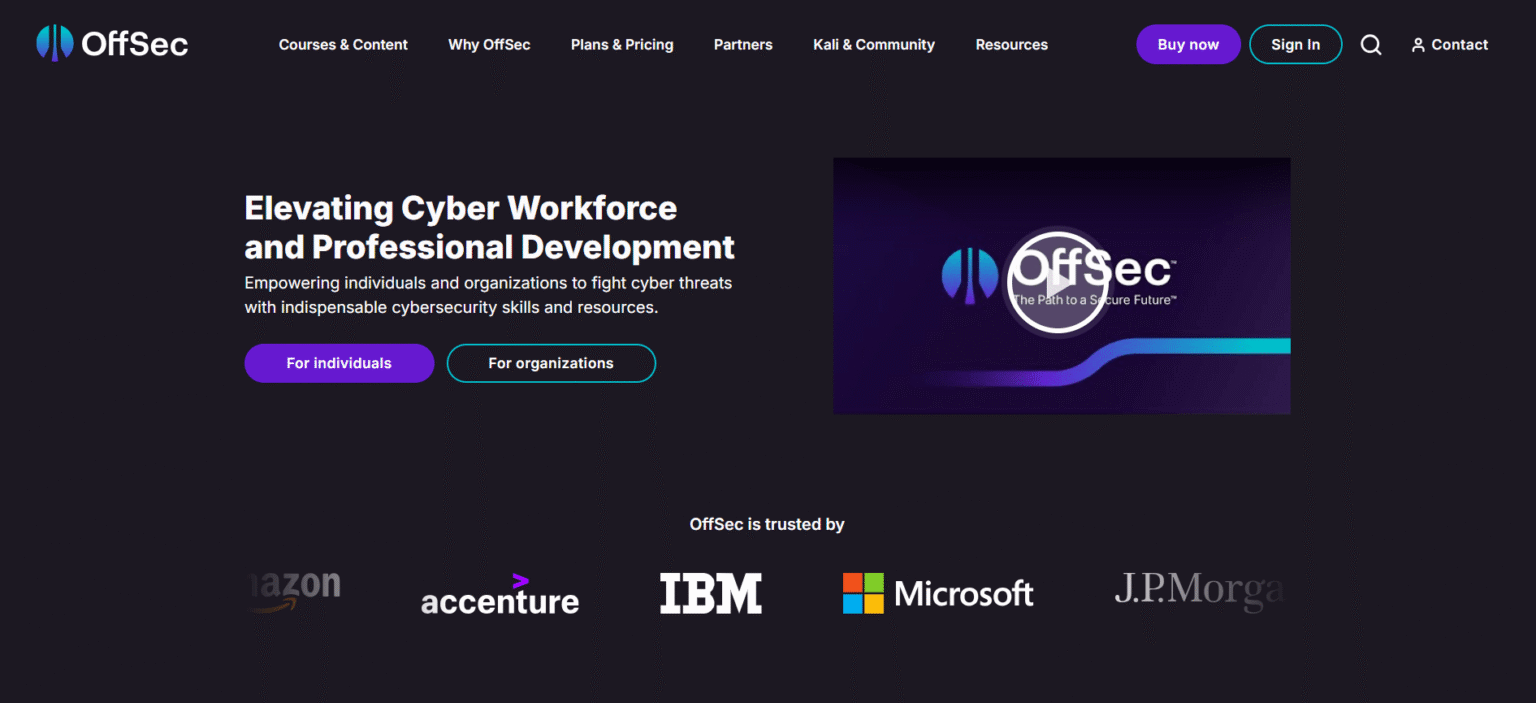Click the OffSec logo in the navigation bar
The width and height of the screenshot is (1536, 703).
111,43
